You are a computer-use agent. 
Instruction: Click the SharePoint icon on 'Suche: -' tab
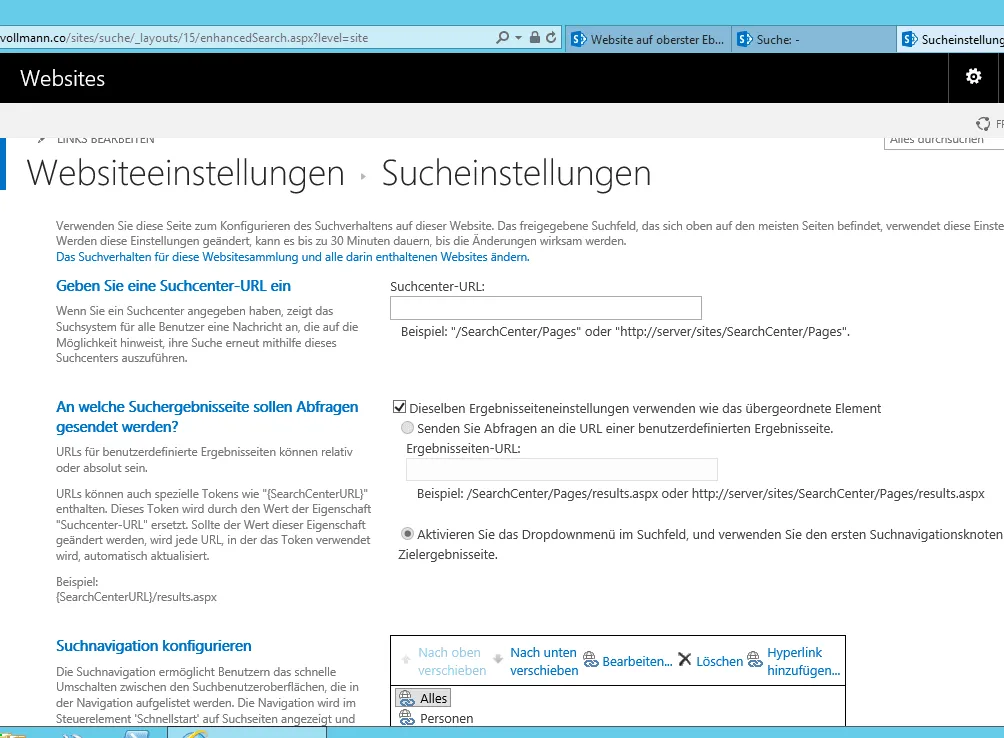[x=745, y=39]
